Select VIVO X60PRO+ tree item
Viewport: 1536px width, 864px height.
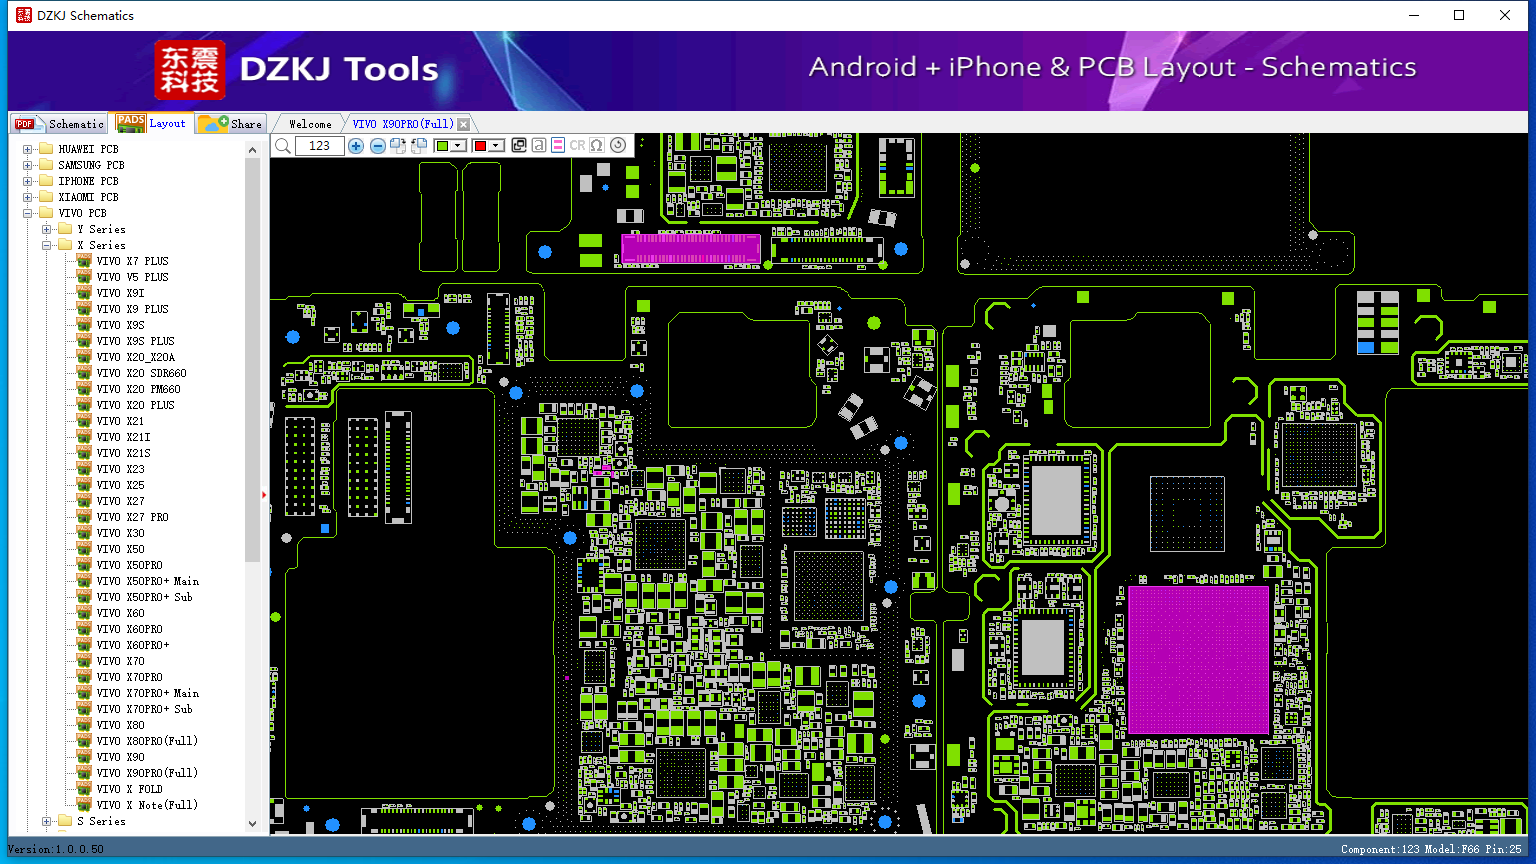[133, 645]
